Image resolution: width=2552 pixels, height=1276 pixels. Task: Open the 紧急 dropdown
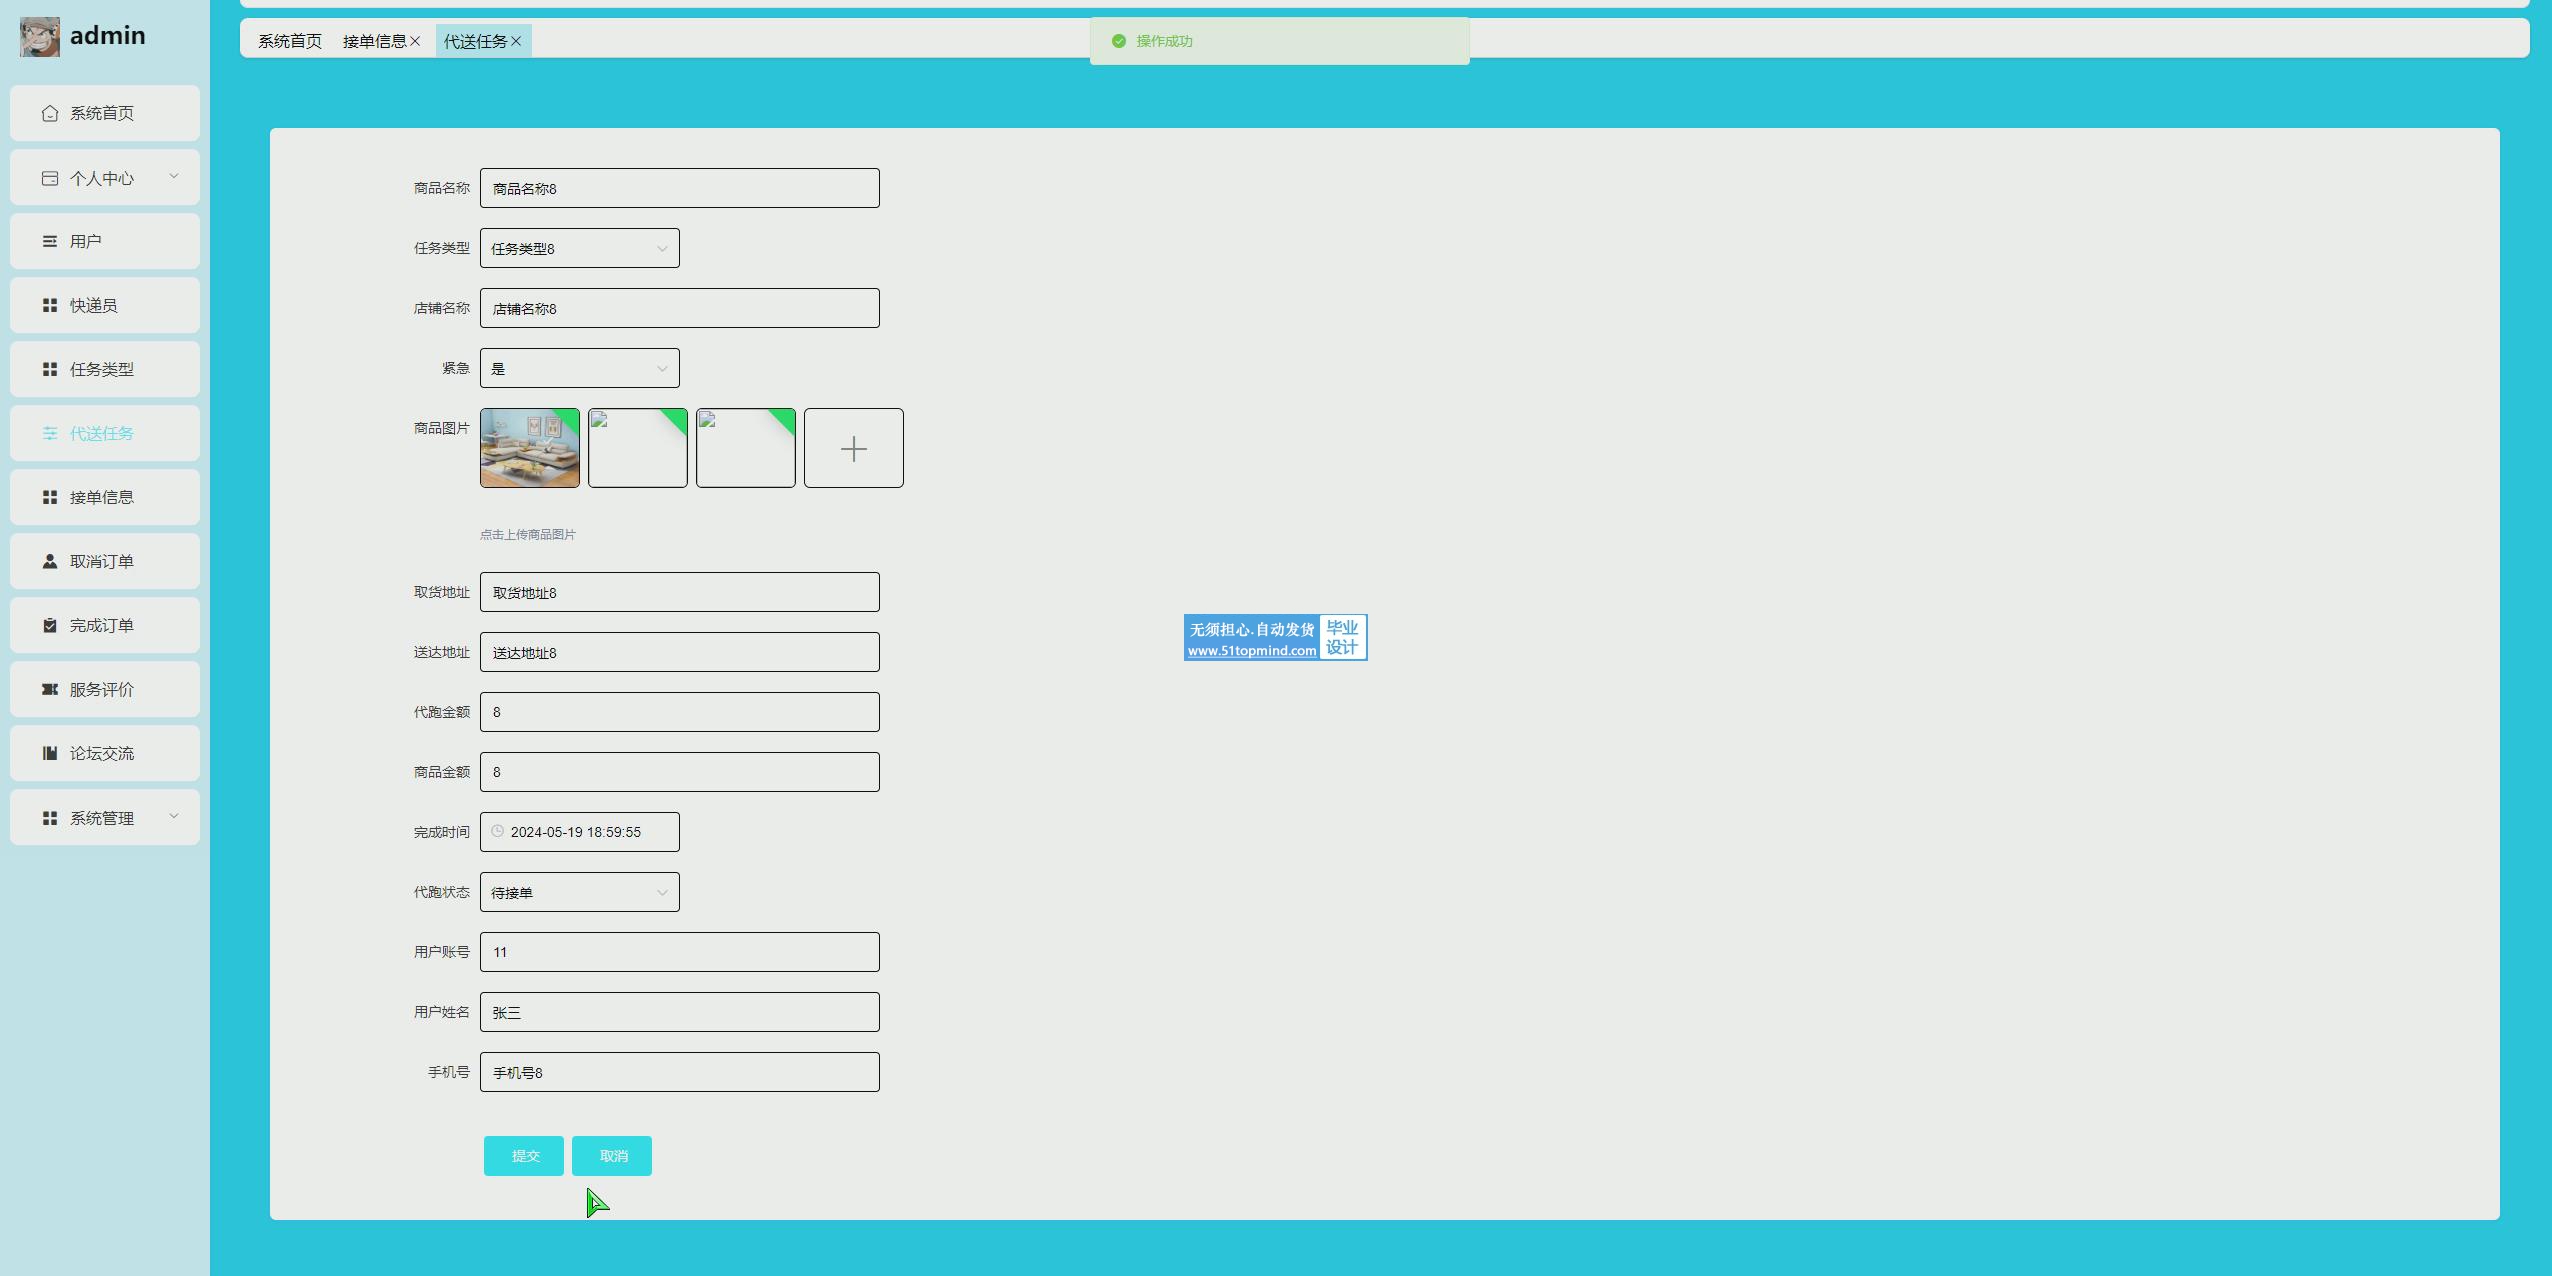580,368
